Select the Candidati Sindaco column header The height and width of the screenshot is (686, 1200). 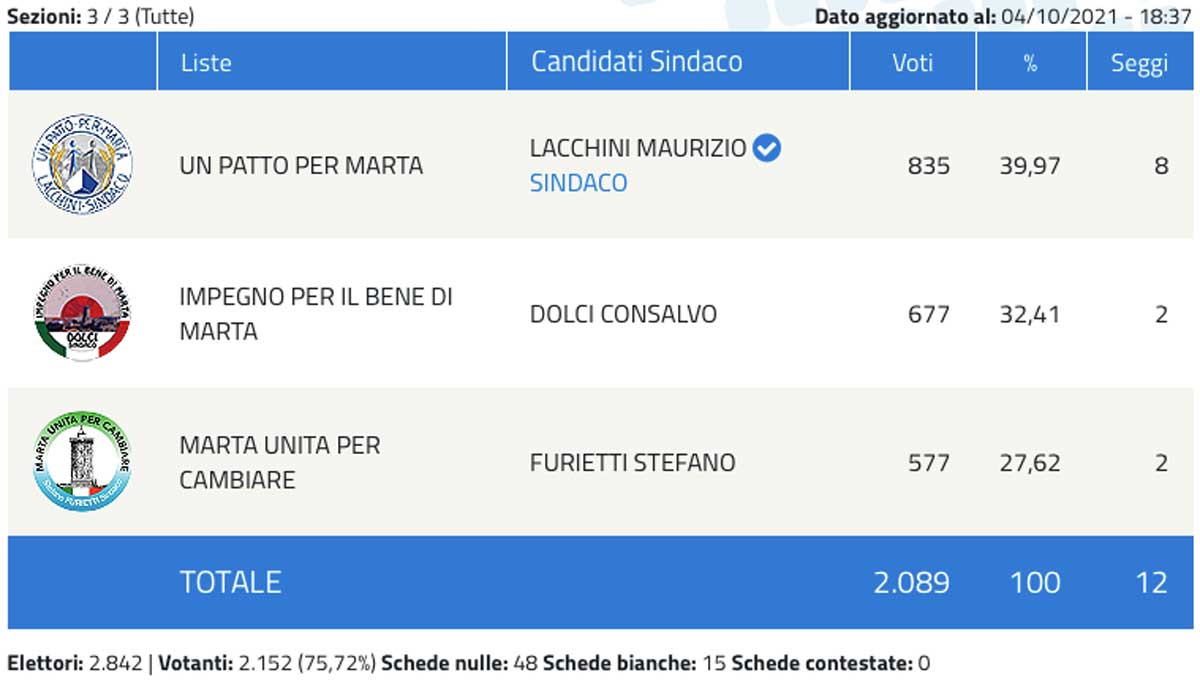pyautogui.click(x=636, y=62)
